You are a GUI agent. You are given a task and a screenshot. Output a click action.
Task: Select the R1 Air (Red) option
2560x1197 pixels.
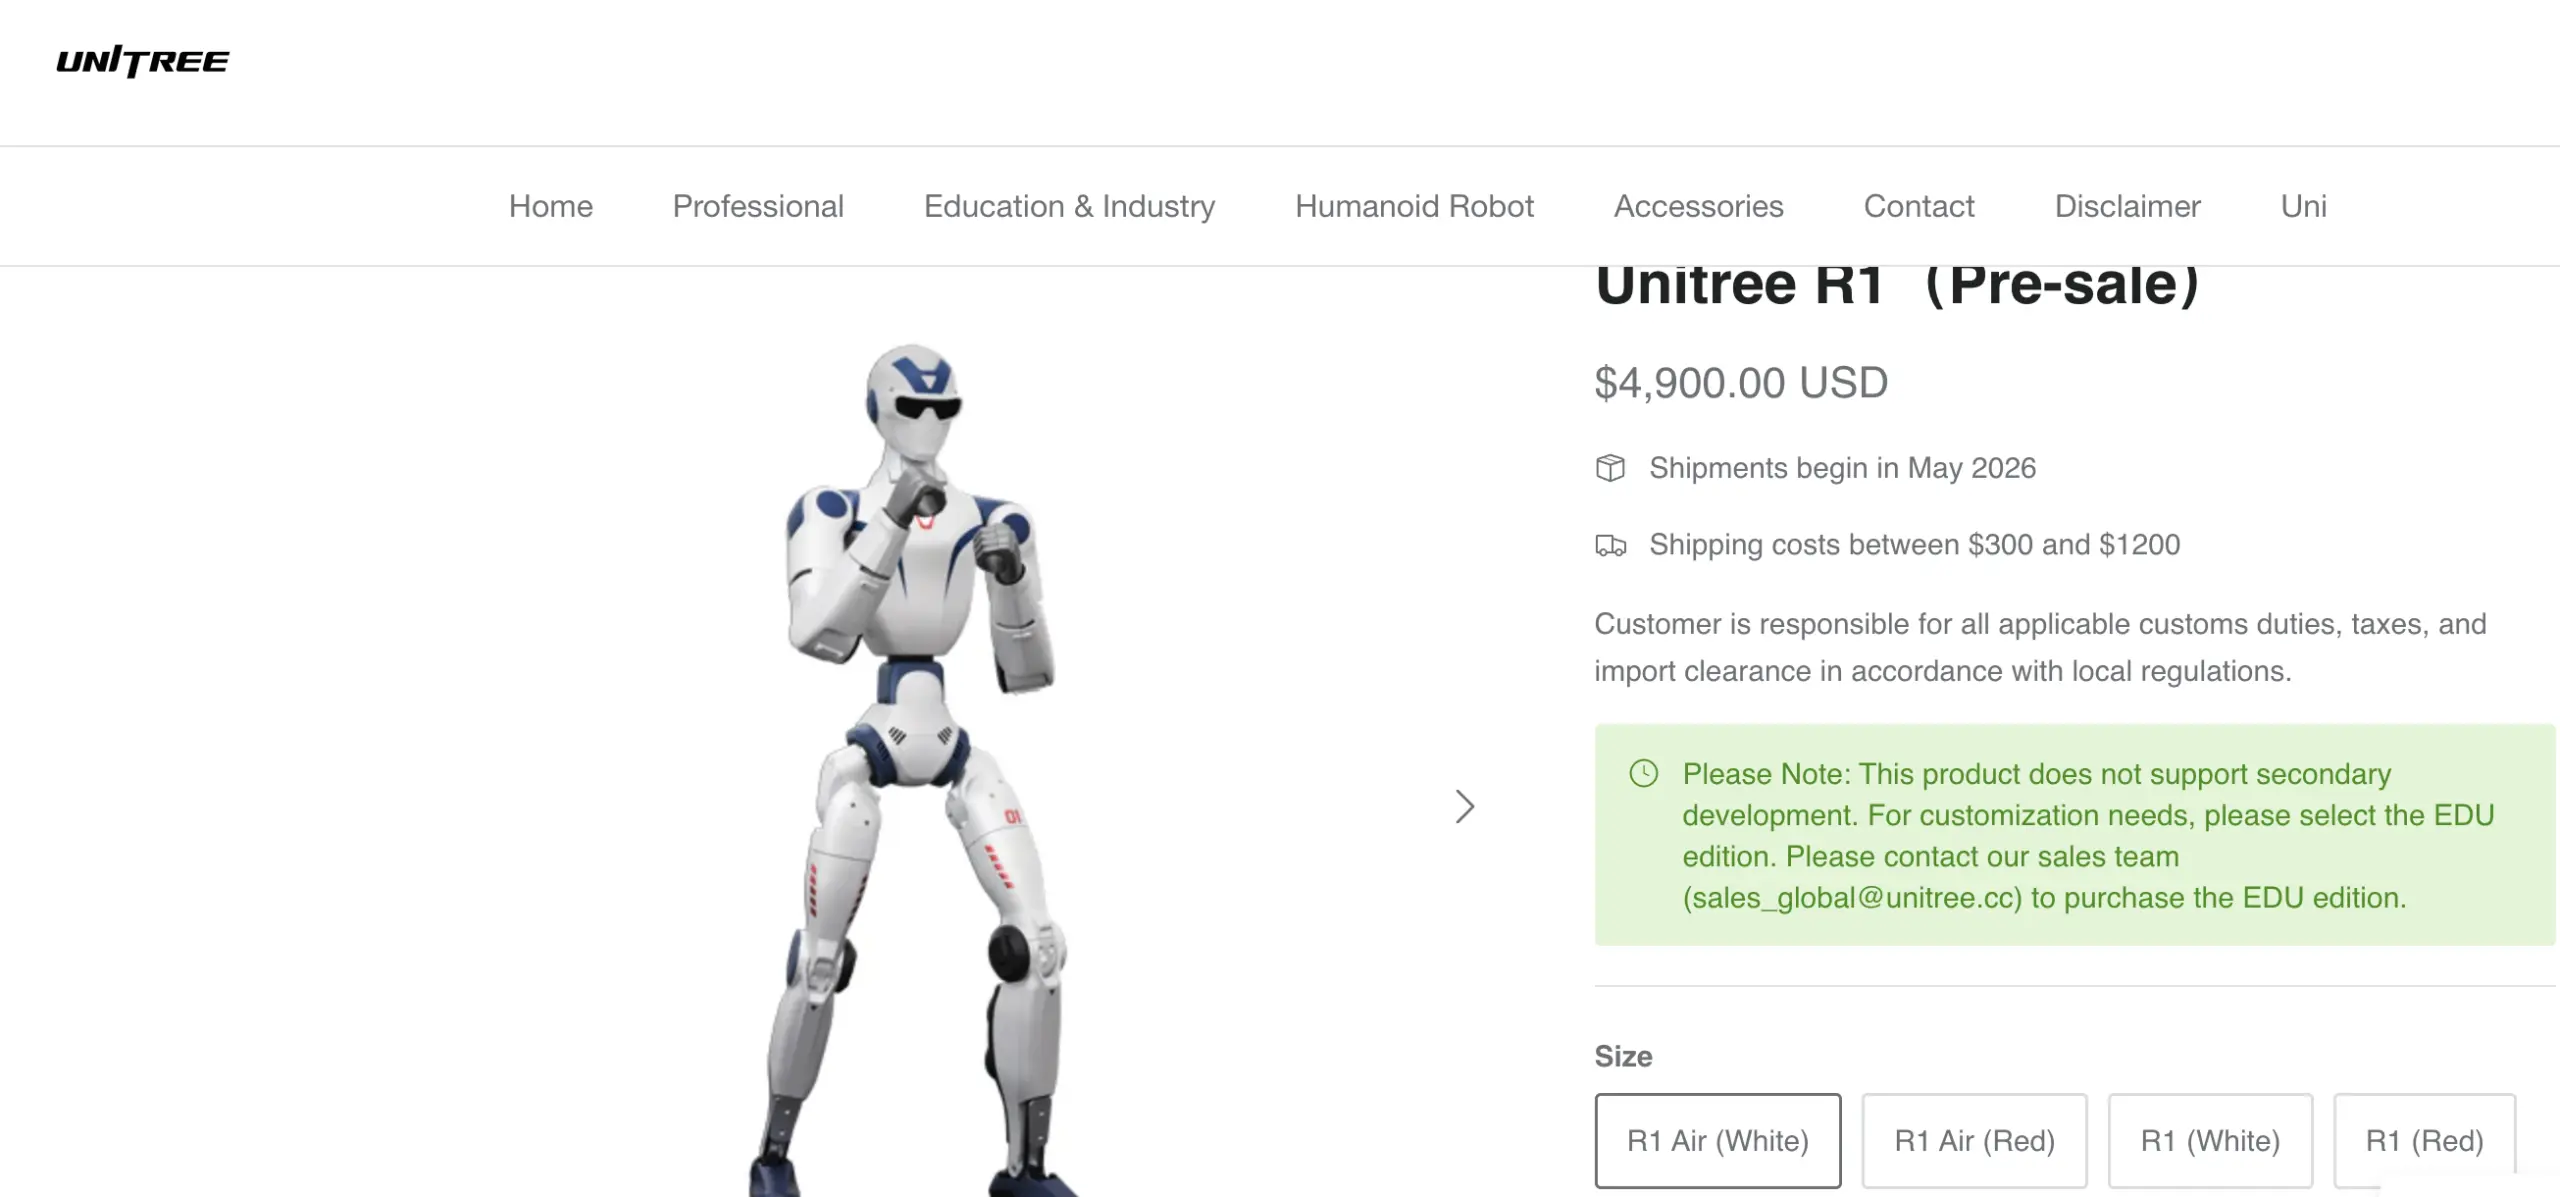[x=1974, y=1140]
